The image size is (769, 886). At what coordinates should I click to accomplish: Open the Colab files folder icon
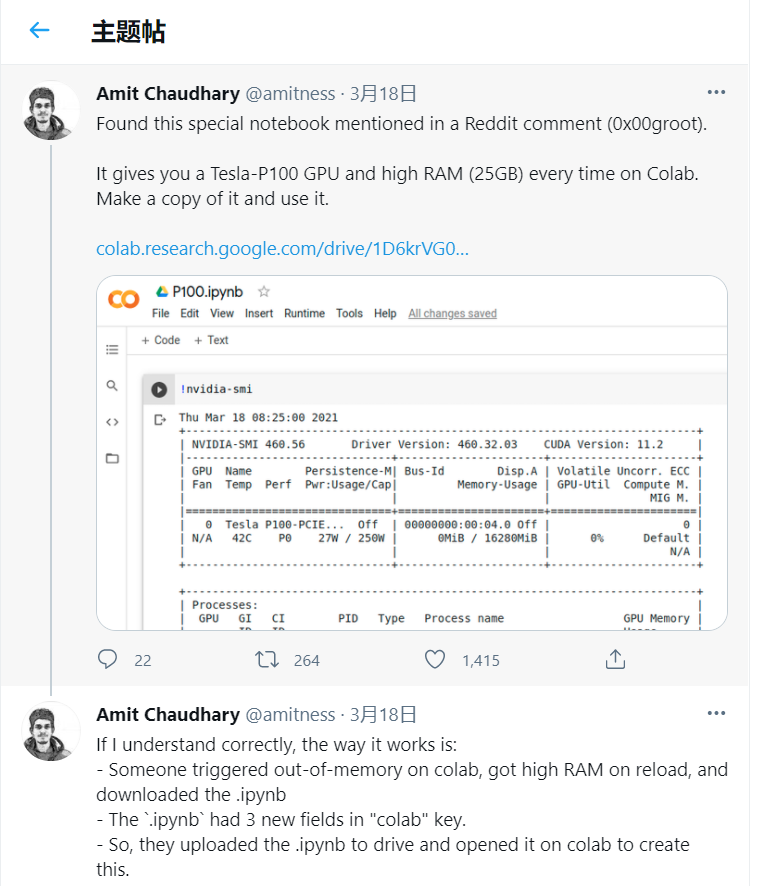112,458
